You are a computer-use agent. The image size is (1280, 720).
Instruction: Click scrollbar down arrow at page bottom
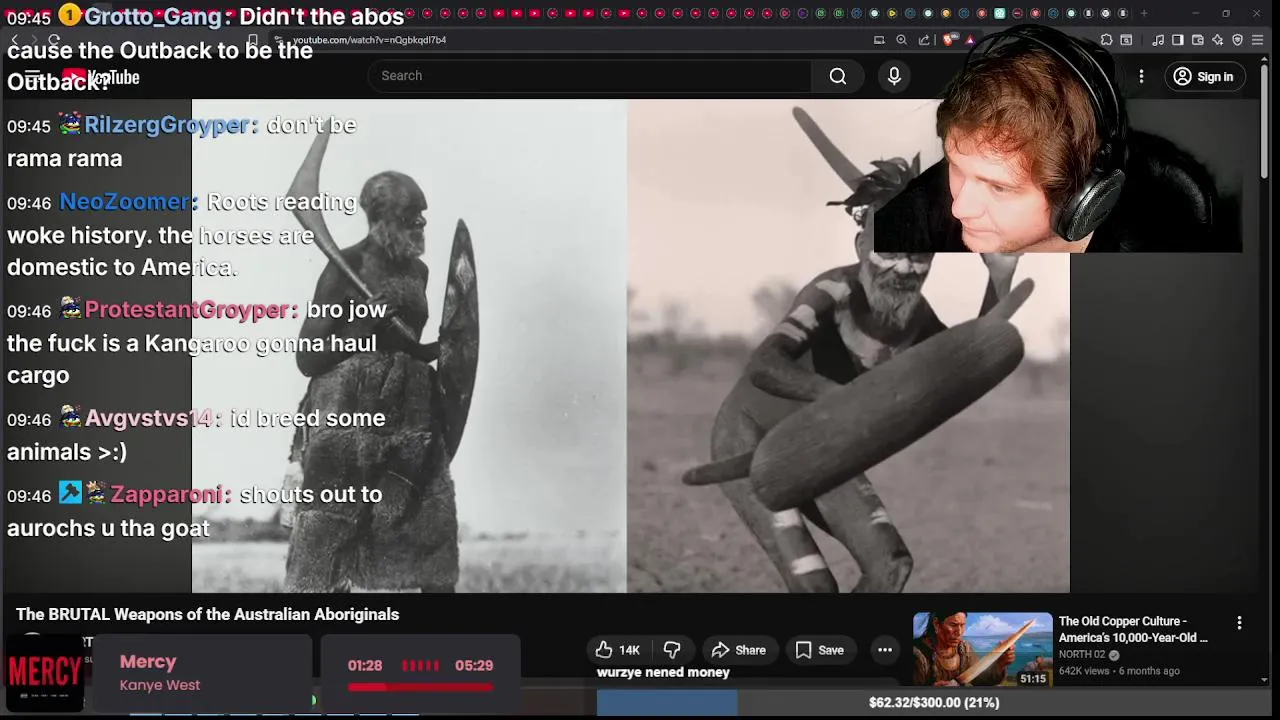click(1264, 680)
